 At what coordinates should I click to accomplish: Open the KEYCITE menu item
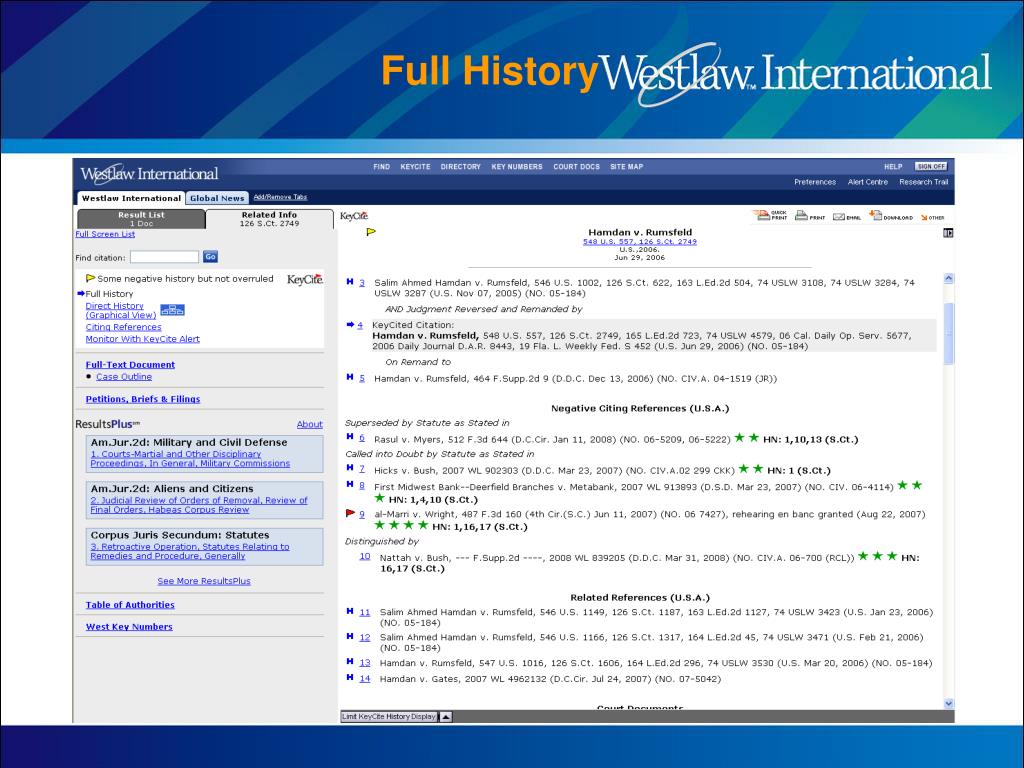[415, 167]
